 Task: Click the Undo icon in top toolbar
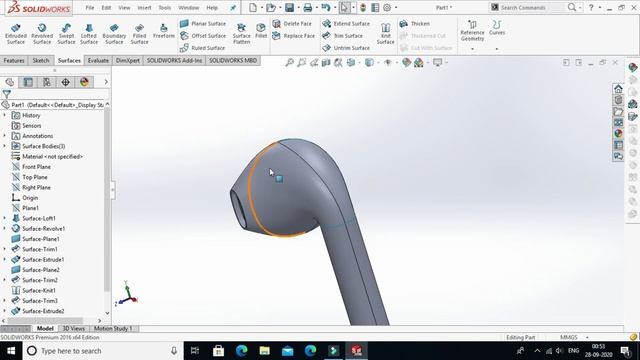325,7
